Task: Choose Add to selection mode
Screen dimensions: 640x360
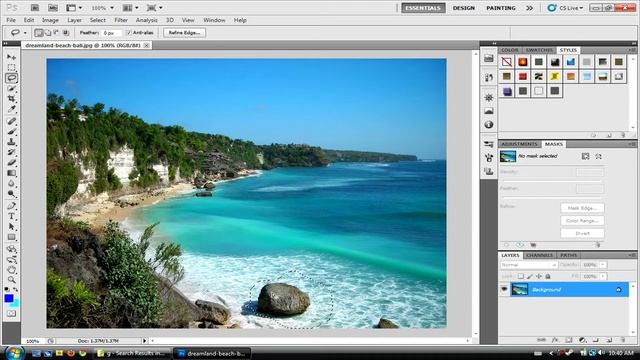Action: coord(48,33)
